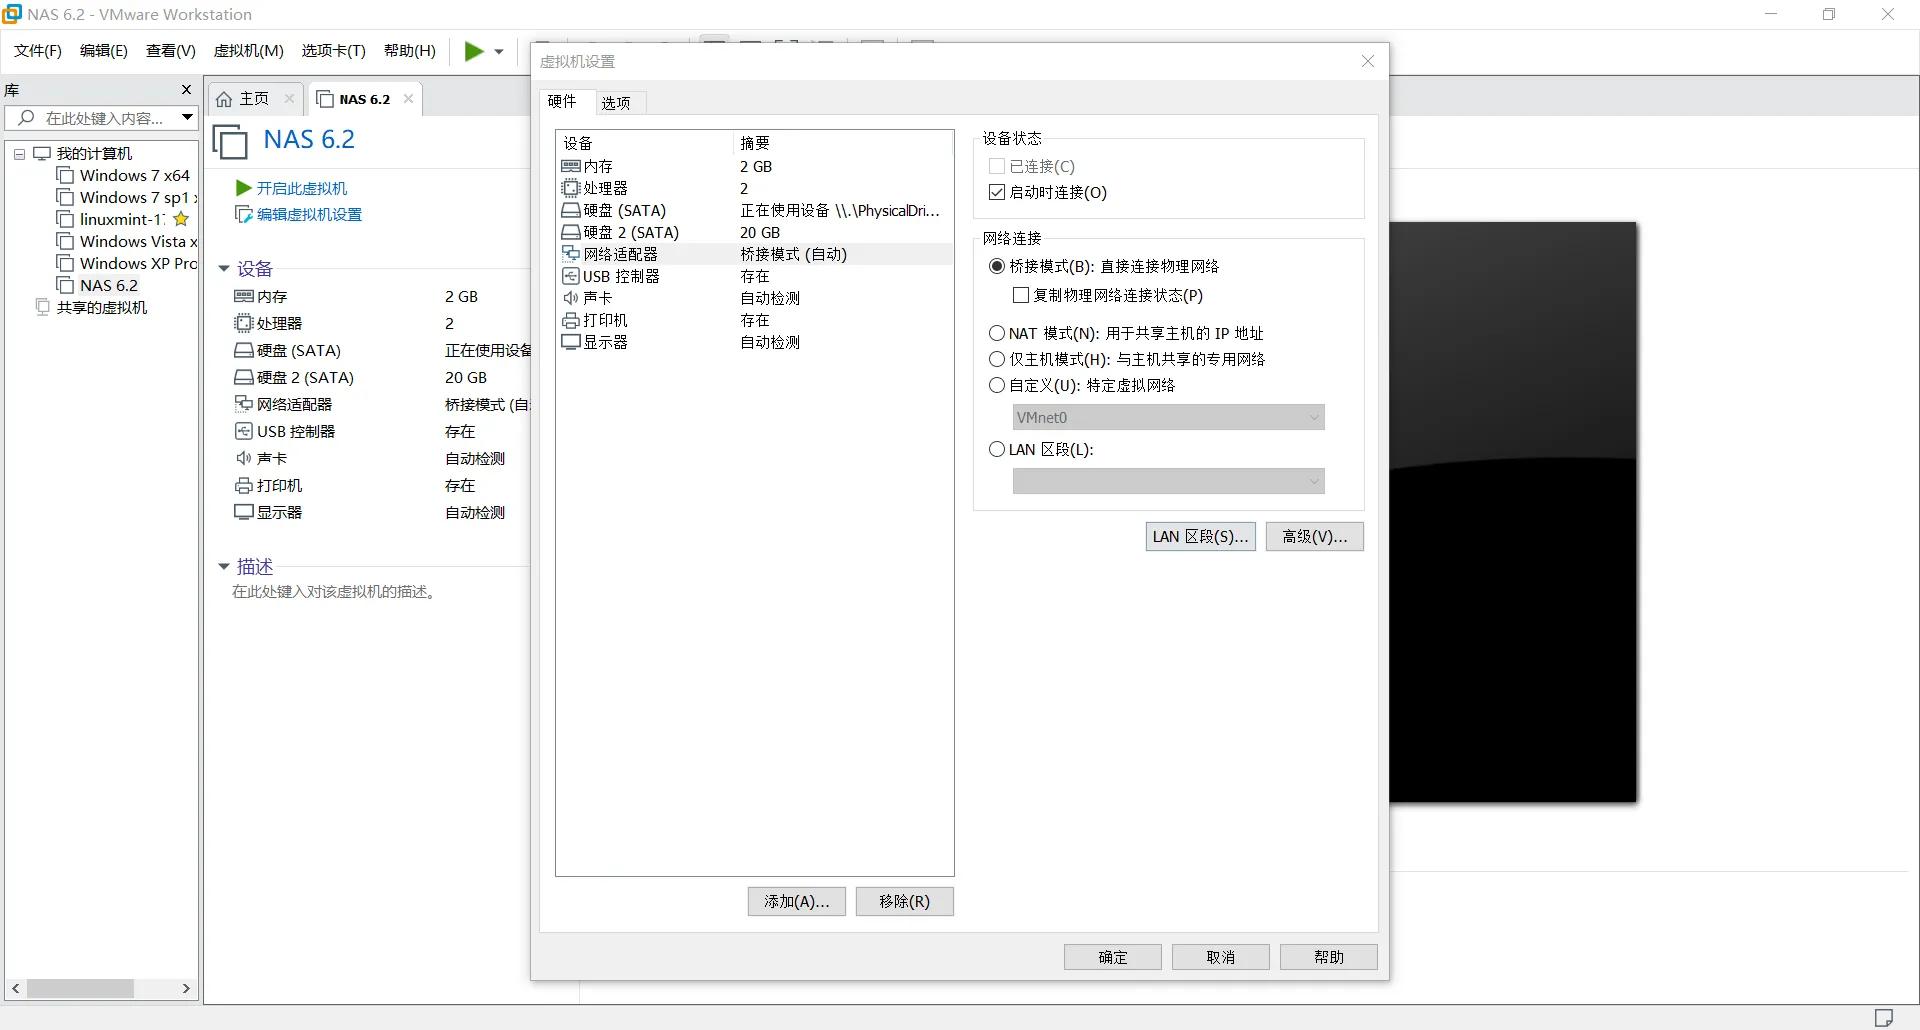
Task: Select the USB 控制器 device icon
Action: [572, 276]
